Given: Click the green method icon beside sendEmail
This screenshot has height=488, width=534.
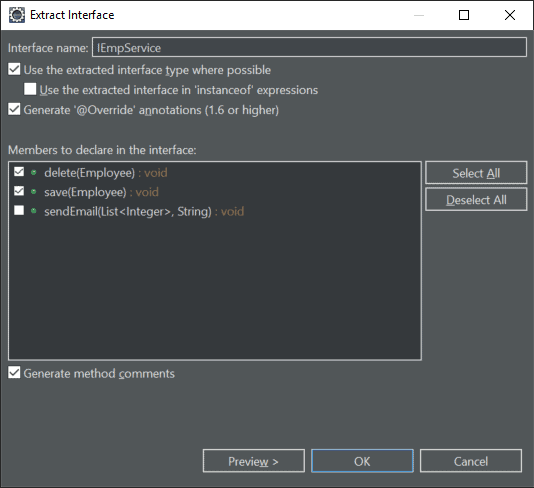Looking at the screenshot, I should click(33, 211).
